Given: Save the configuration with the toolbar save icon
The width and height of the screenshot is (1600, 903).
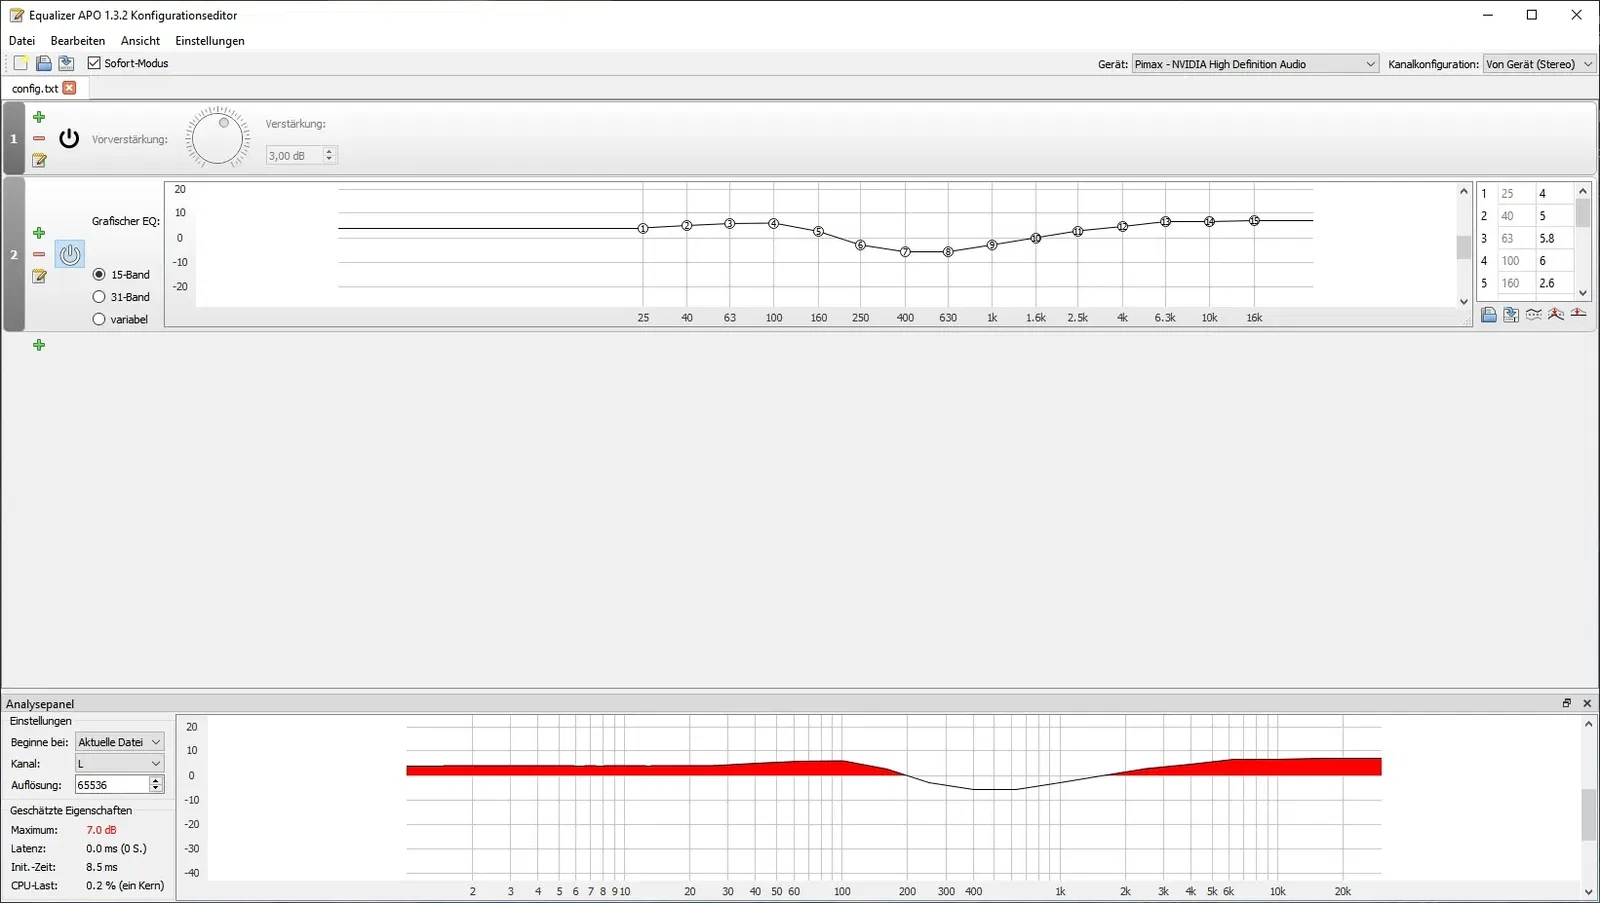Looking at the screenshot, I should [x=66, y=63].
